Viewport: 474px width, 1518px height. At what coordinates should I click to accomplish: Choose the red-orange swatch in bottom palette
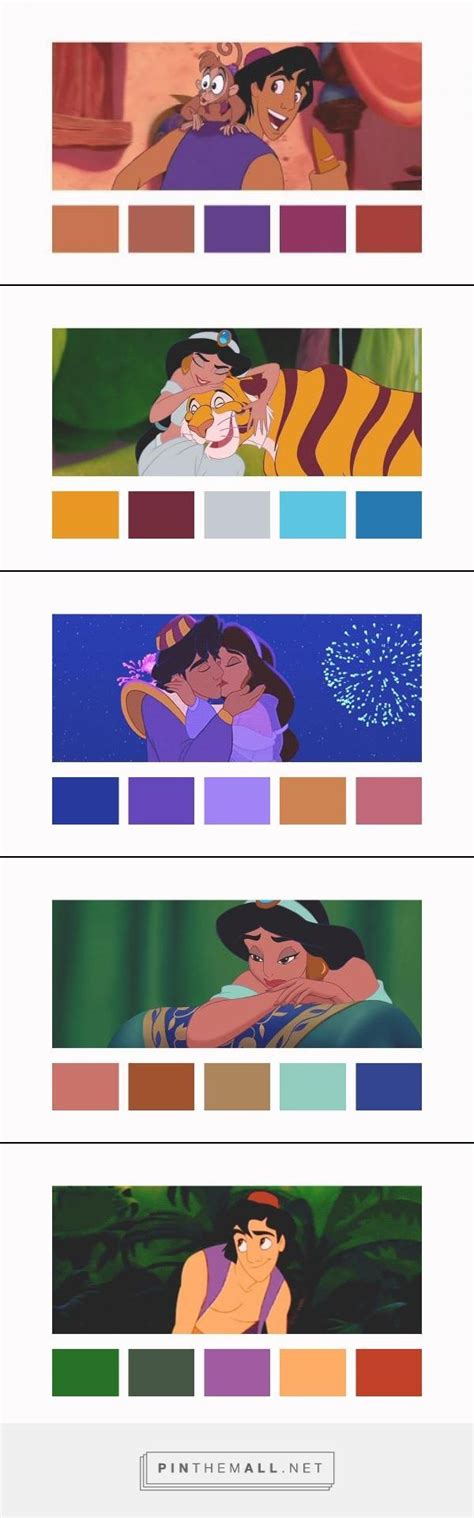tap(389, 1373)
